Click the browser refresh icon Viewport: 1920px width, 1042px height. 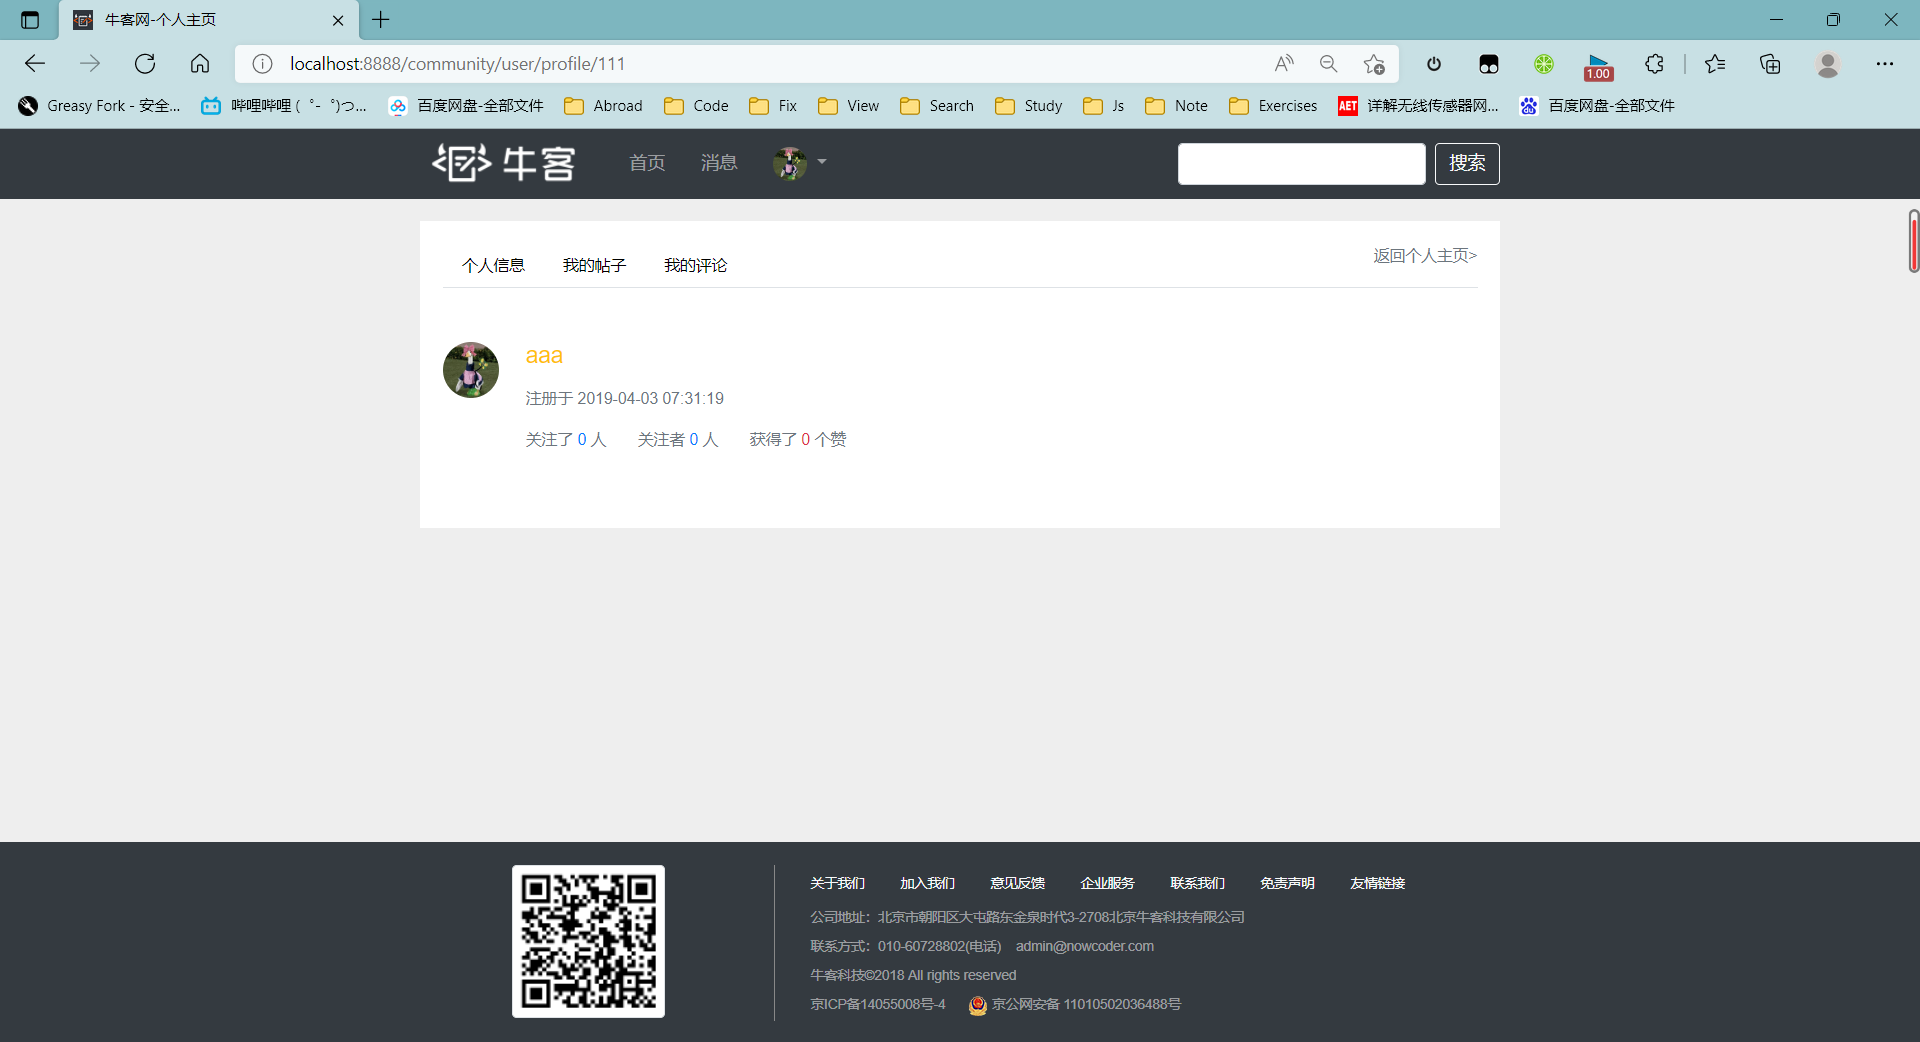(x=145, y=64)
